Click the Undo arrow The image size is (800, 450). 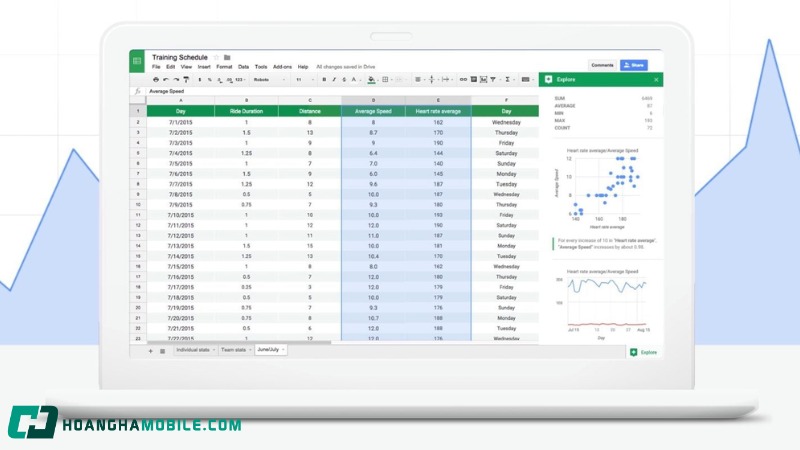166,80
